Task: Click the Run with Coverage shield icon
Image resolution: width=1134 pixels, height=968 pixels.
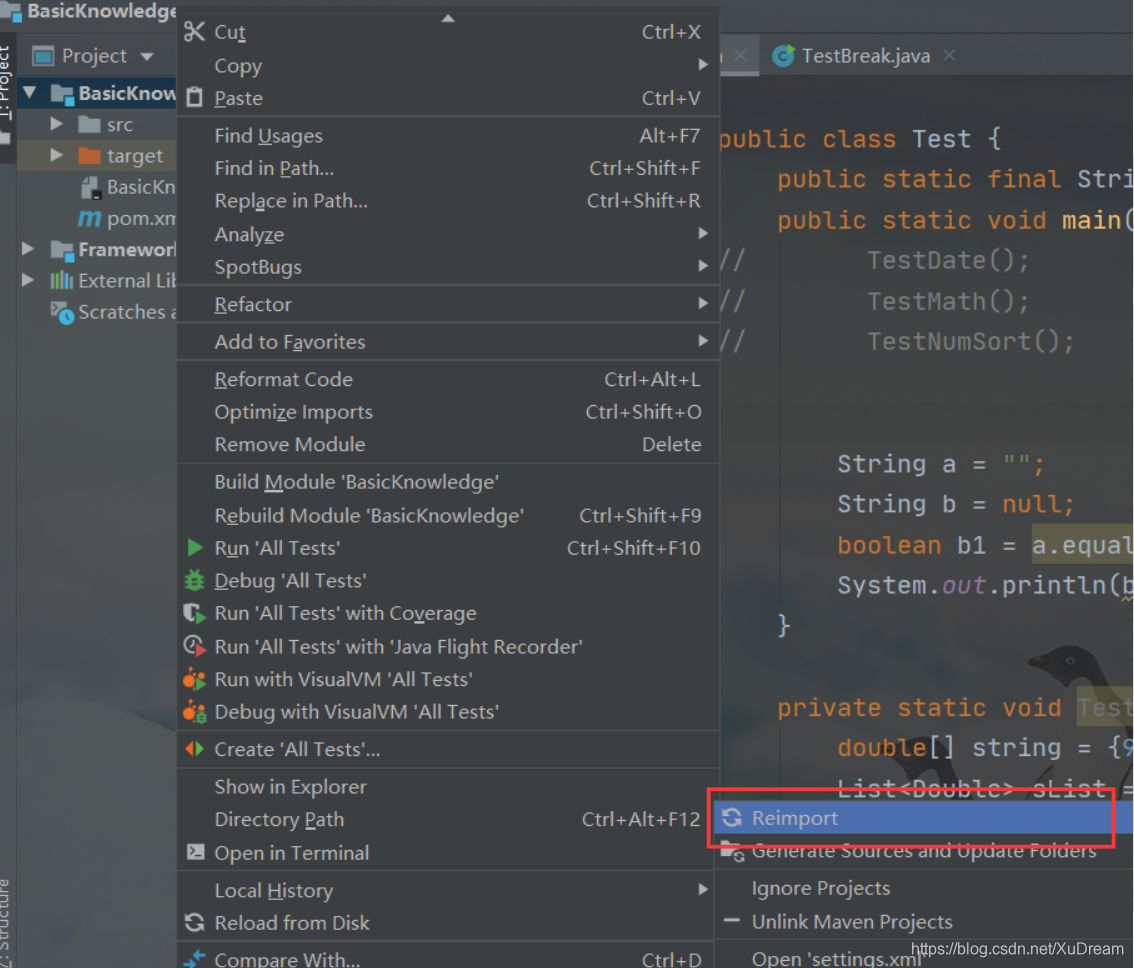Action: (194, 614)
